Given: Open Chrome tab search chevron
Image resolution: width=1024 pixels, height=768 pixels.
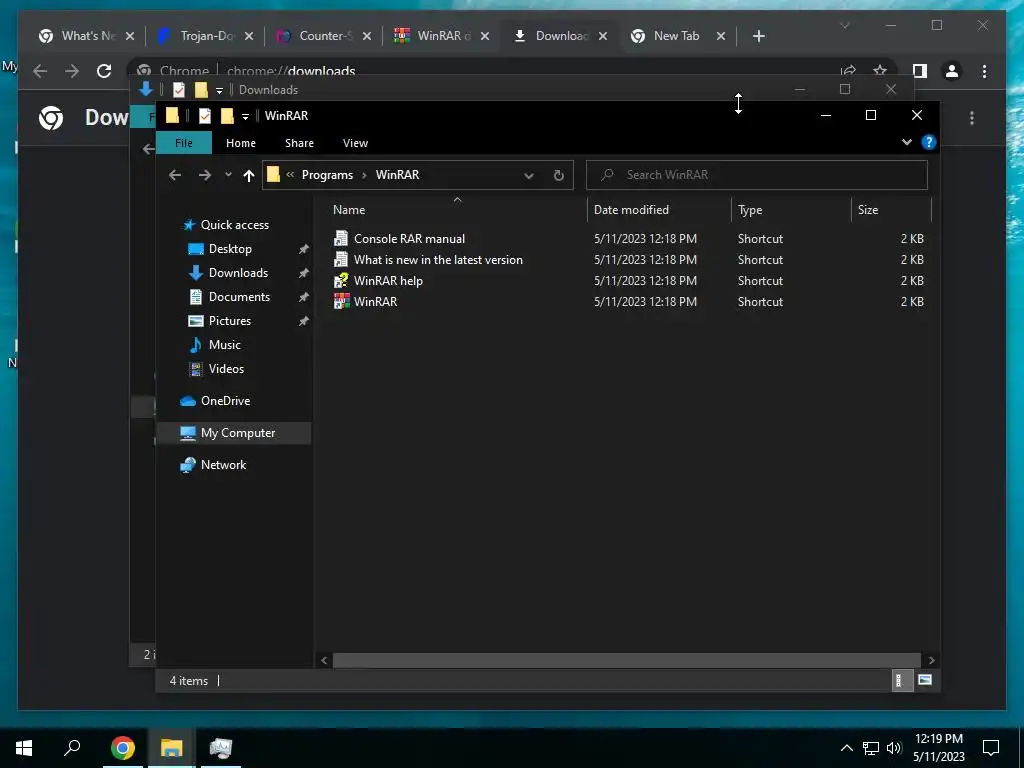Looking at the screenshot, I should point(844,25).
